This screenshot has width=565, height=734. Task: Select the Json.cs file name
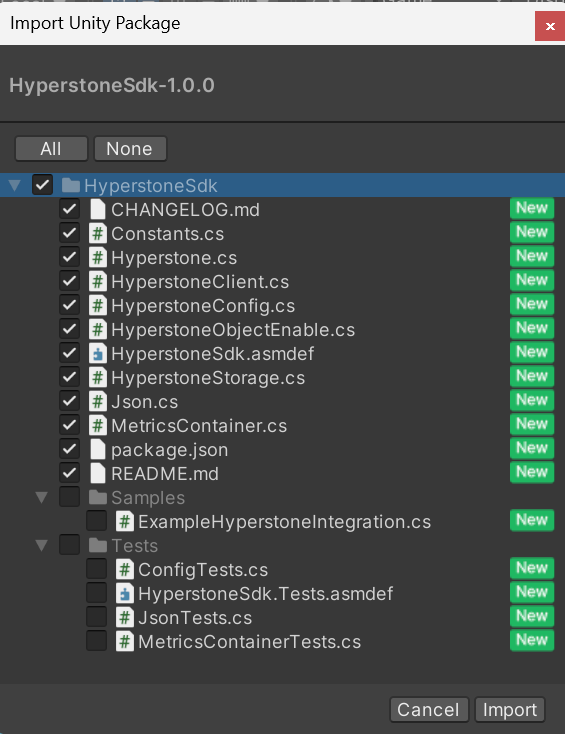pos(145,402)
